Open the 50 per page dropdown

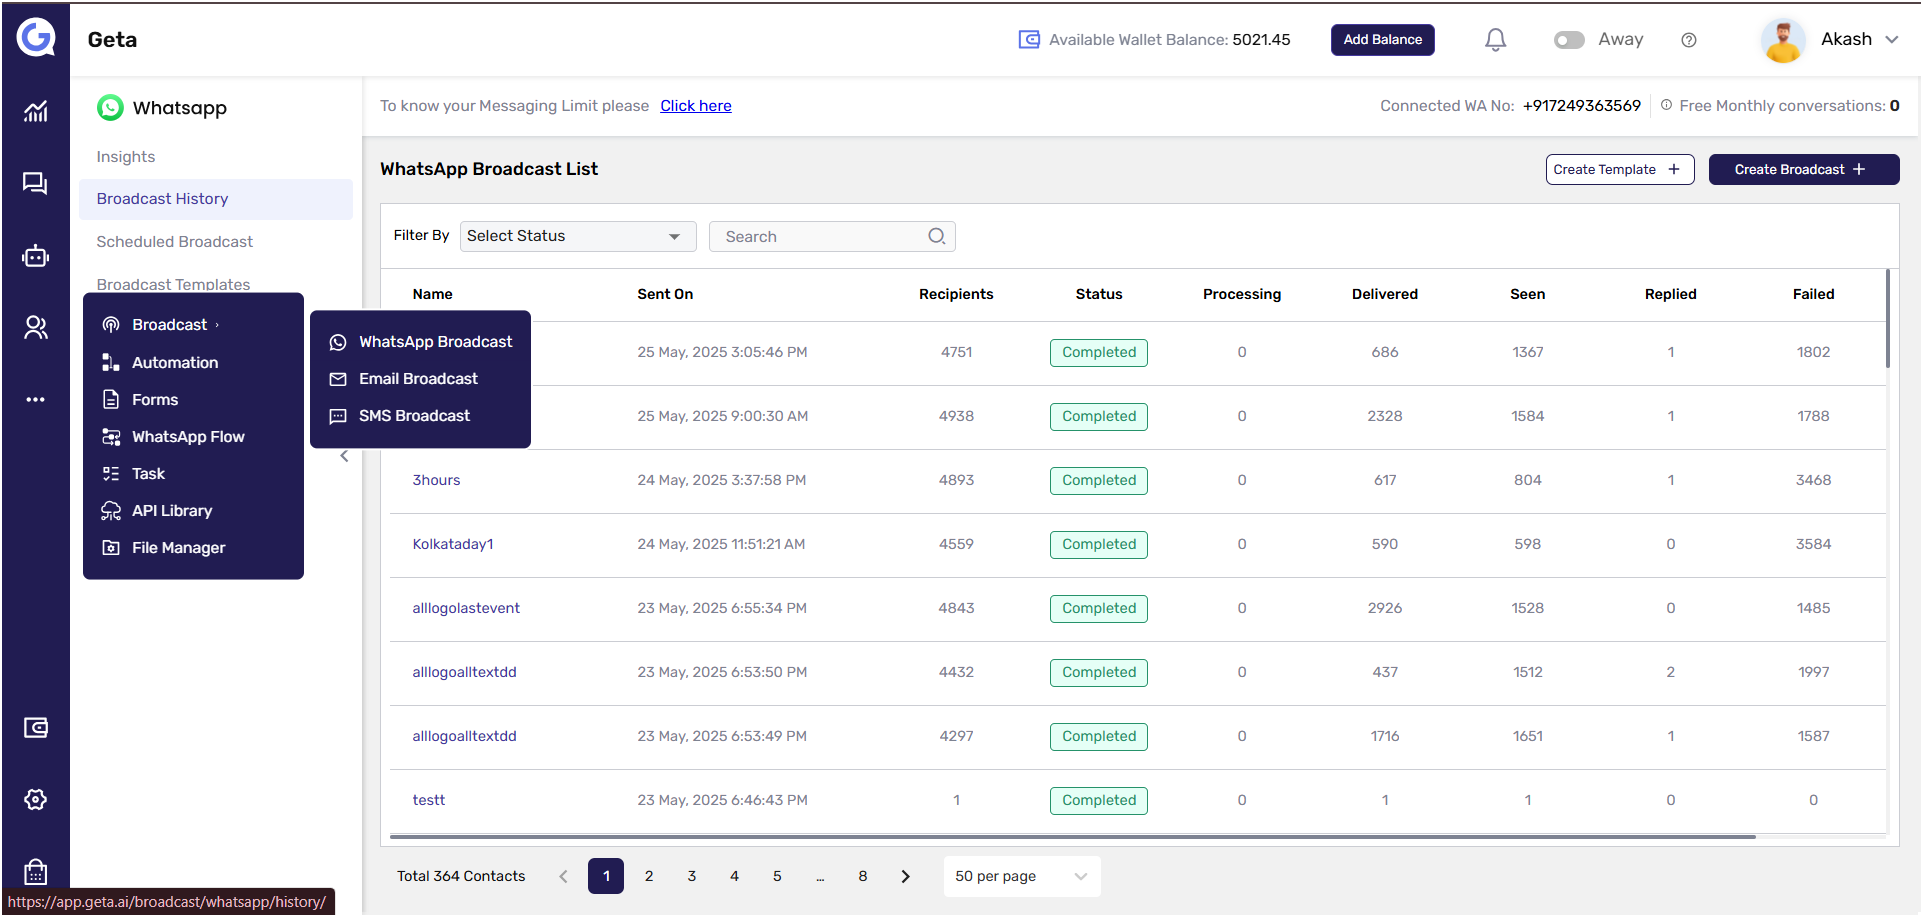(1021, 876)
